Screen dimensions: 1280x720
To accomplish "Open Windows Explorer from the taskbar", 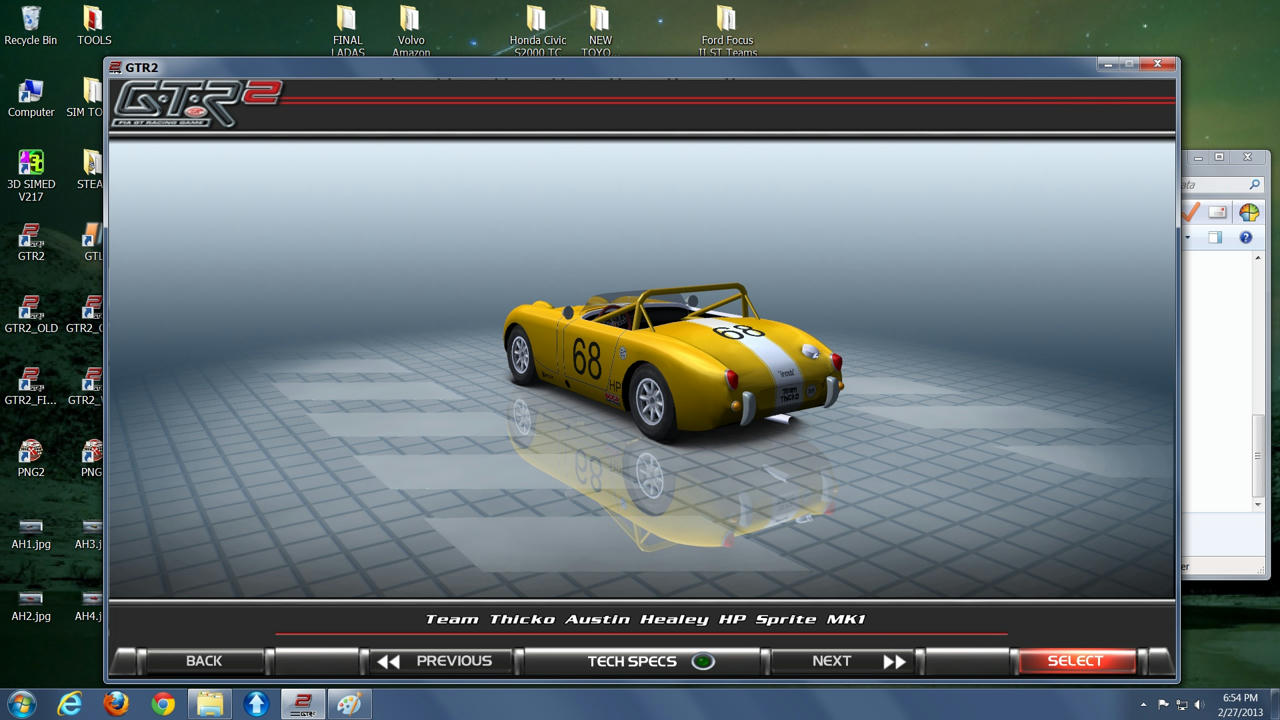I will point(210,704).
